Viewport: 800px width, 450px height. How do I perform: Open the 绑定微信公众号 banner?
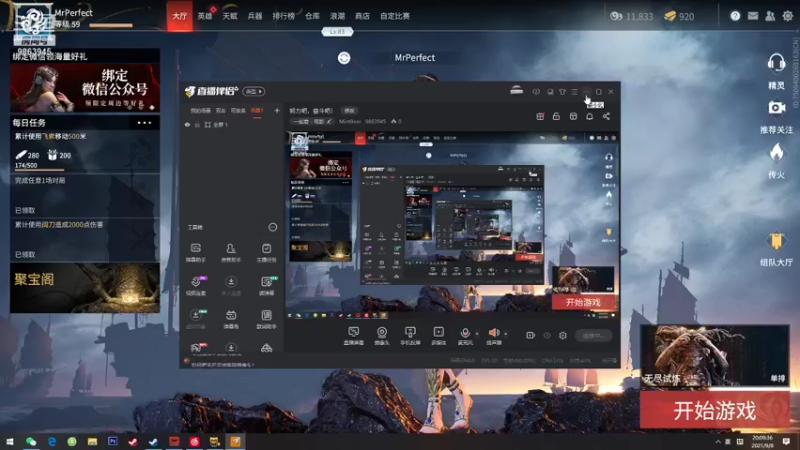click(x=85, y=88)
